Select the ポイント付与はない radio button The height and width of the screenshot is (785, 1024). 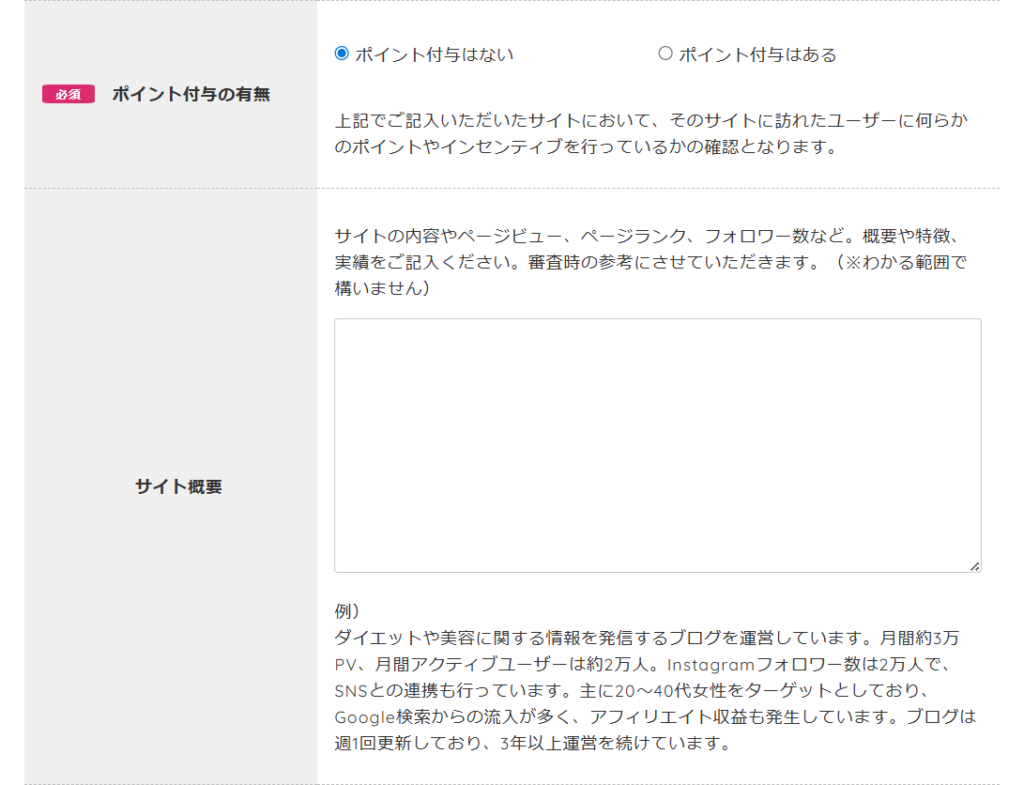click(x=342, y=54)
